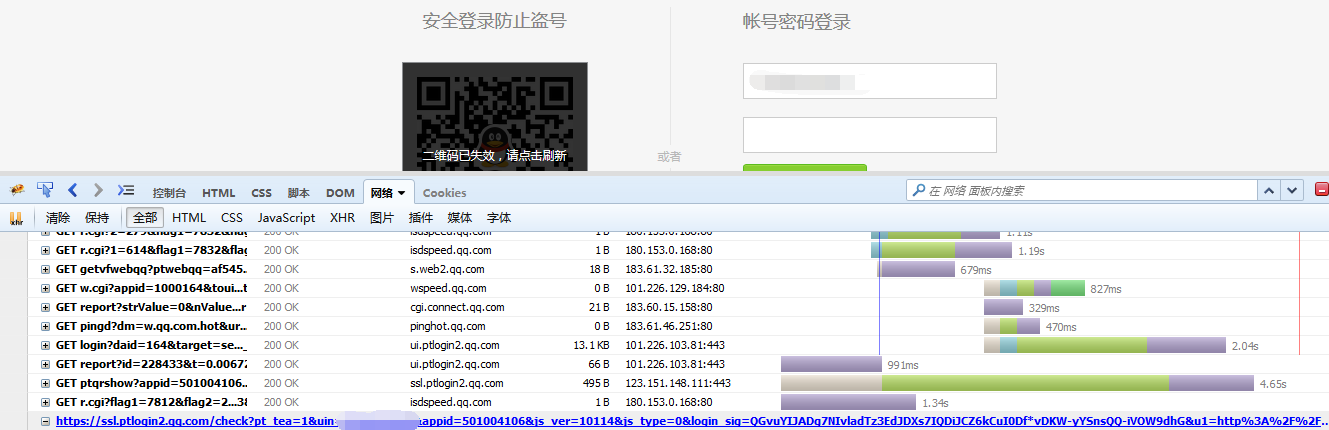Filter requests by 字体 type
The width and height of the screenshot is (1329, 430).
[499, 217]
